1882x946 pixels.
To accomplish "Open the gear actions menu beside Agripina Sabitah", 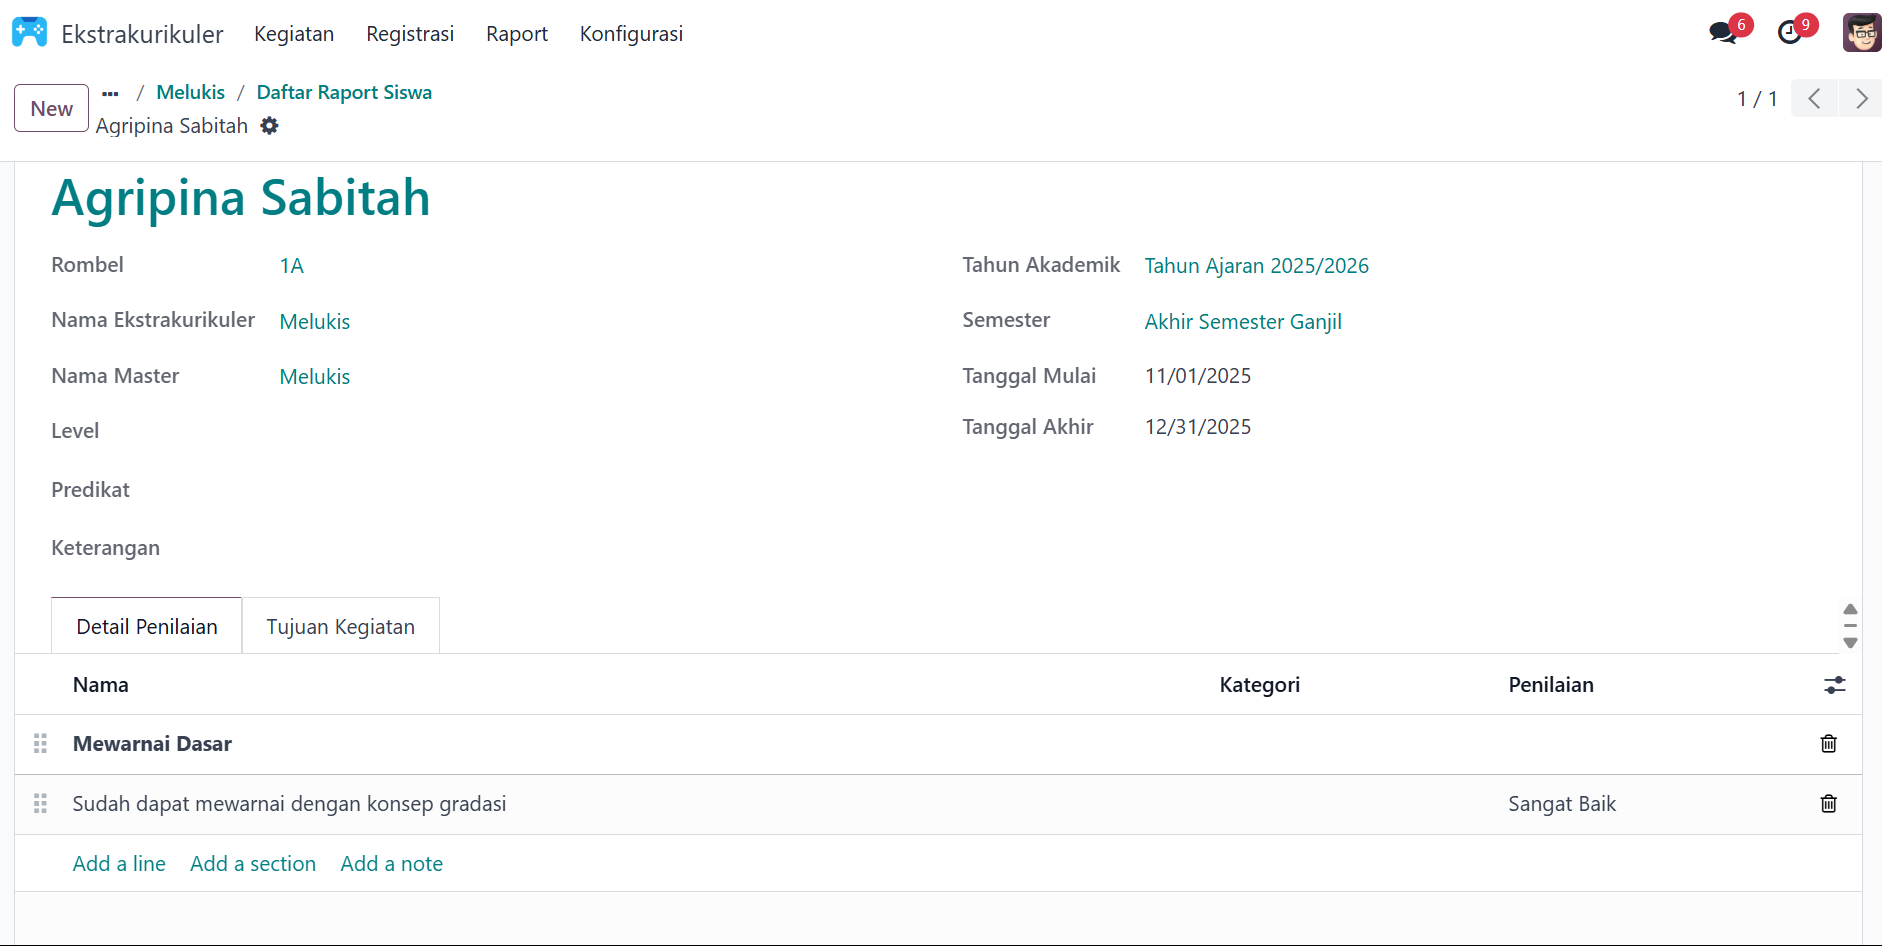I will [269, 126].
